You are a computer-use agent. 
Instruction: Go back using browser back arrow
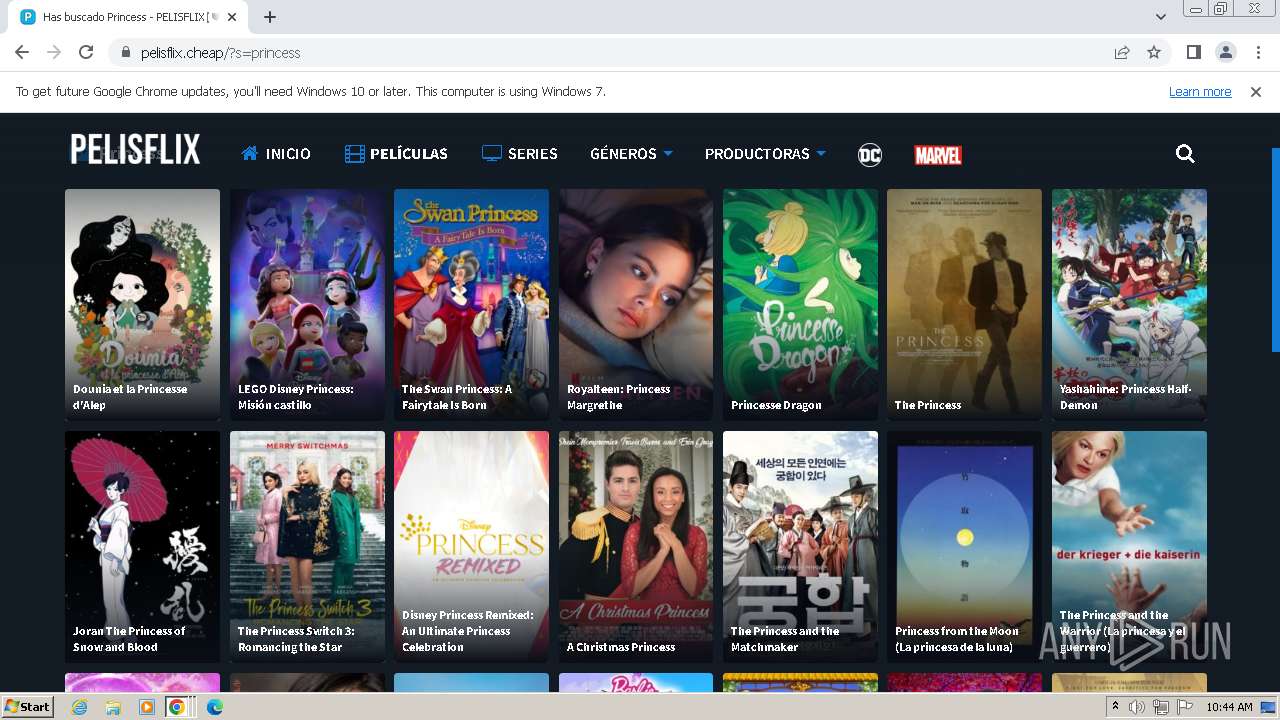[x=22, y=53]
